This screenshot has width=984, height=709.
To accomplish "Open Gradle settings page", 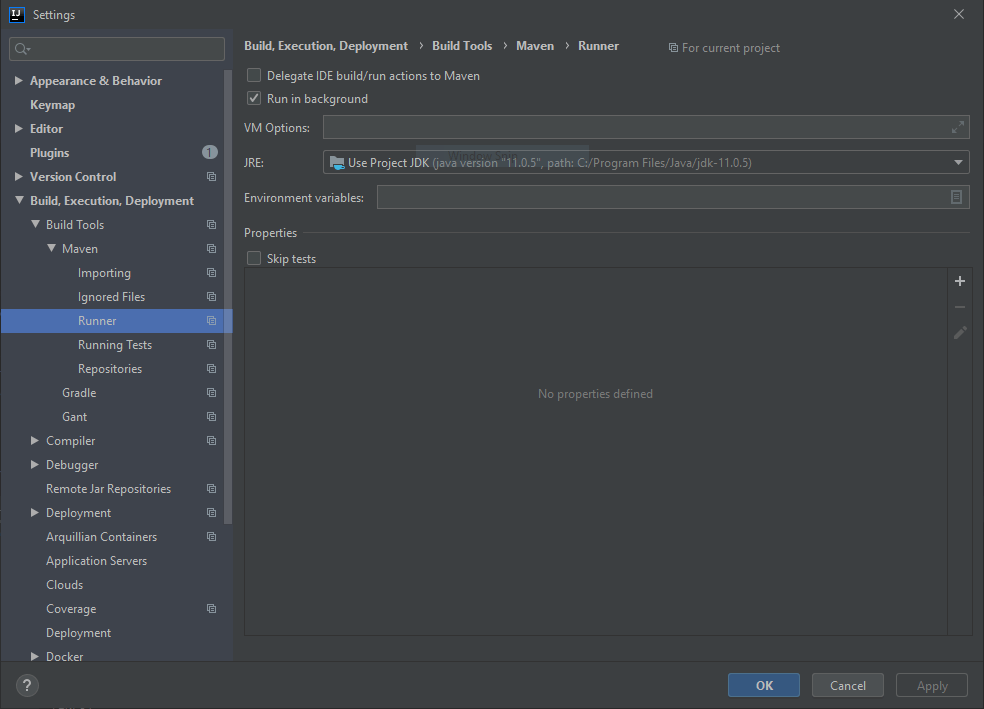I will pos(79,393).
